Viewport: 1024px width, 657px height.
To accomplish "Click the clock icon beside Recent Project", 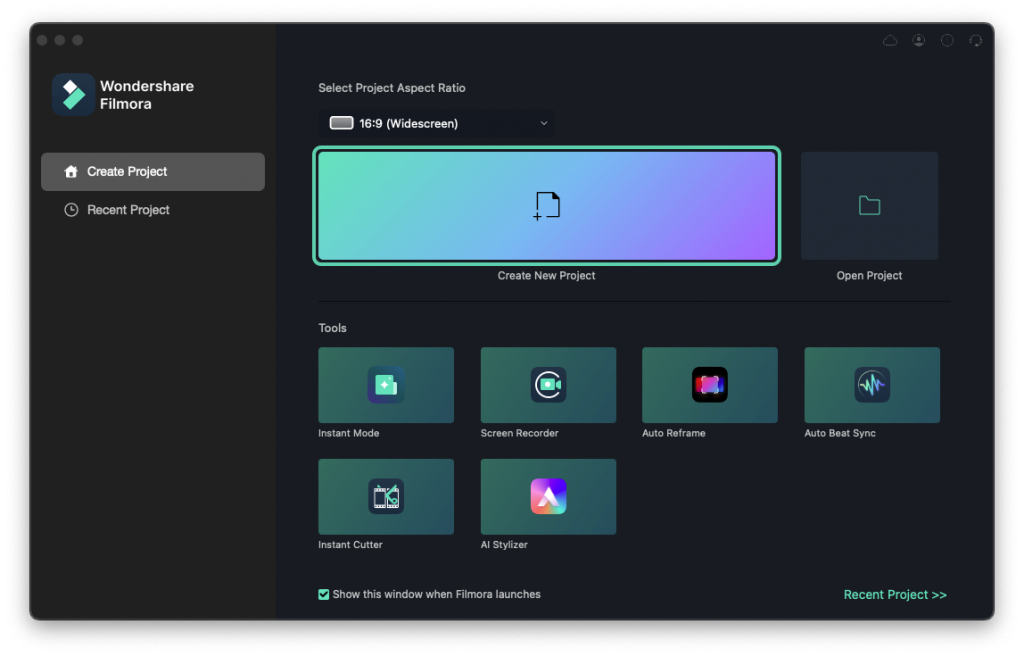I will (x=71, y=210).
